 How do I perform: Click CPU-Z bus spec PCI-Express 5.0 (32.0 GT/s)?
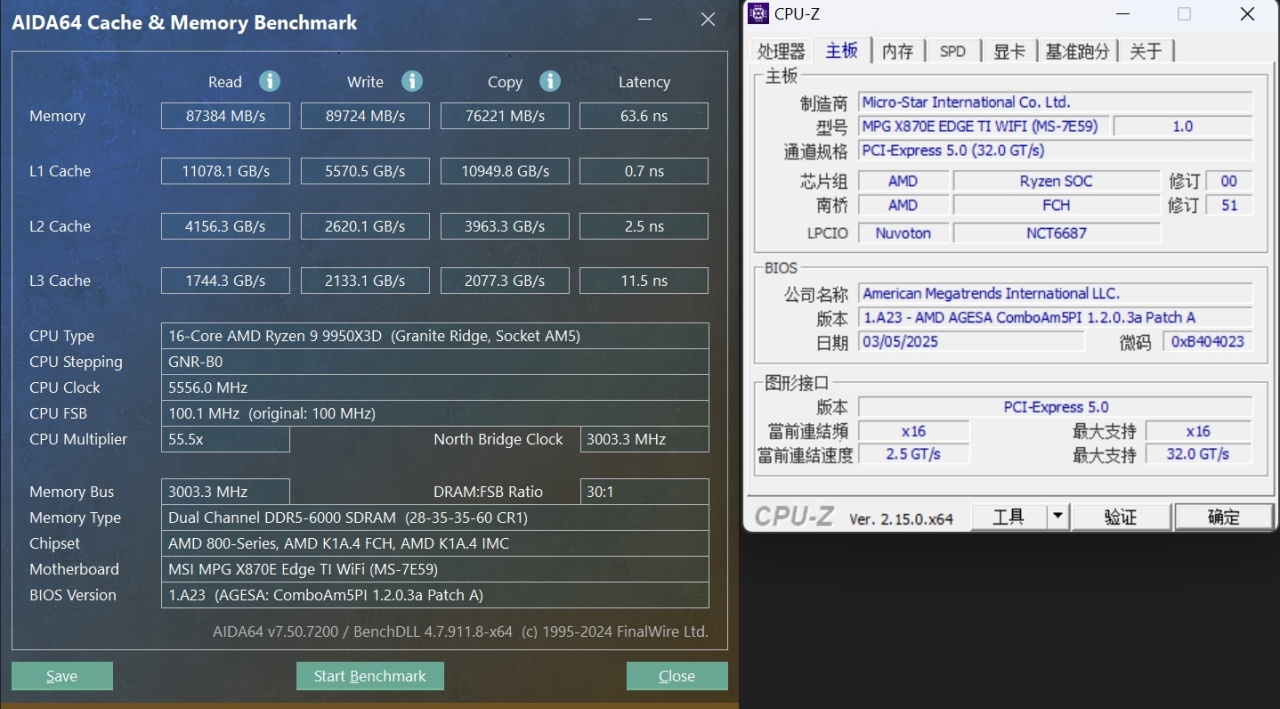[1055, 150]
